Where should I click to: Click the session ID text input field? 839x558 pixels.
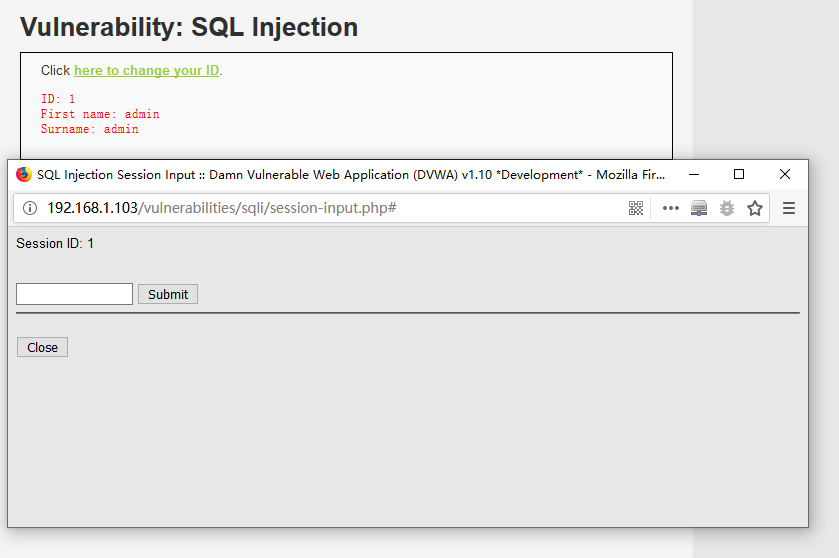click(74, 294)
